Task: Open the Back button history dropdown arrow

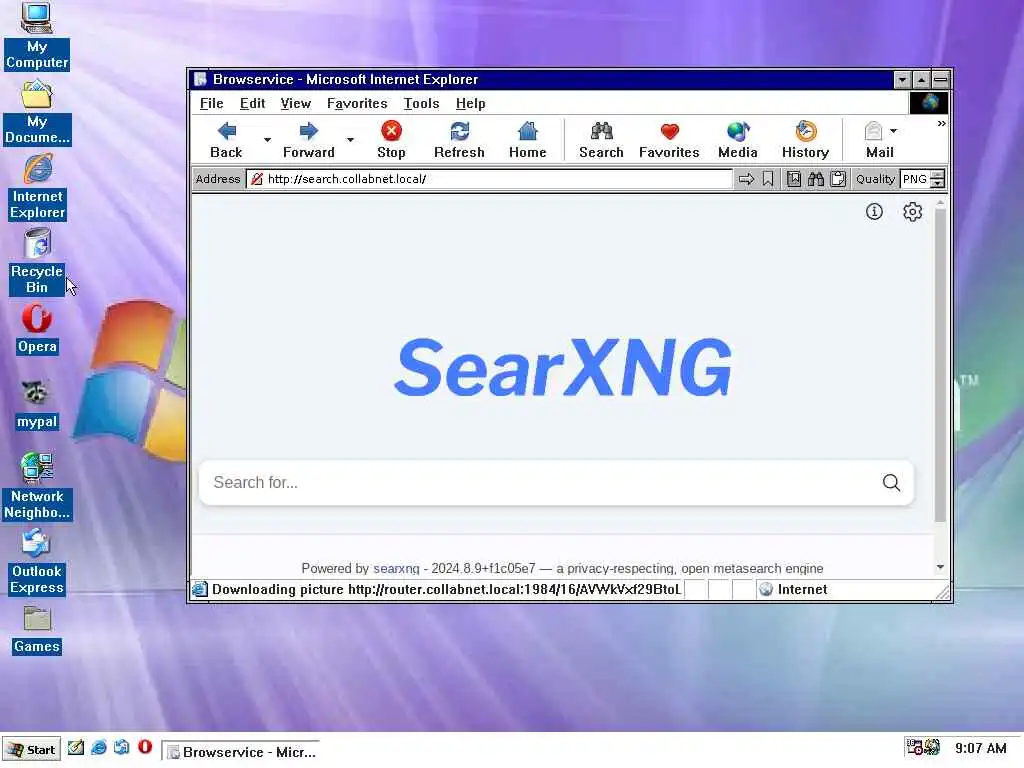Action: click(267, 140)
